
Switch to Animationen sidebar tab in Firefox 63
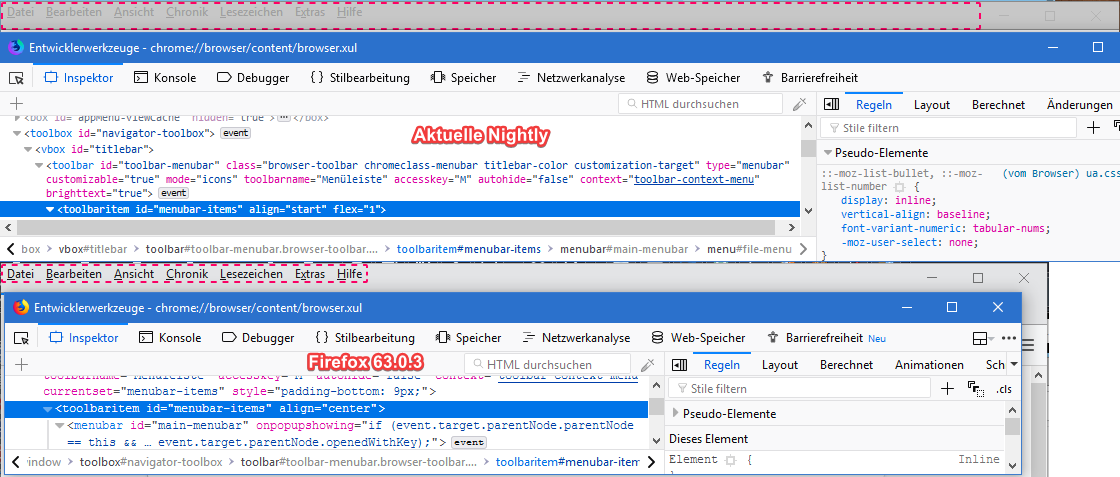(929, 365)
